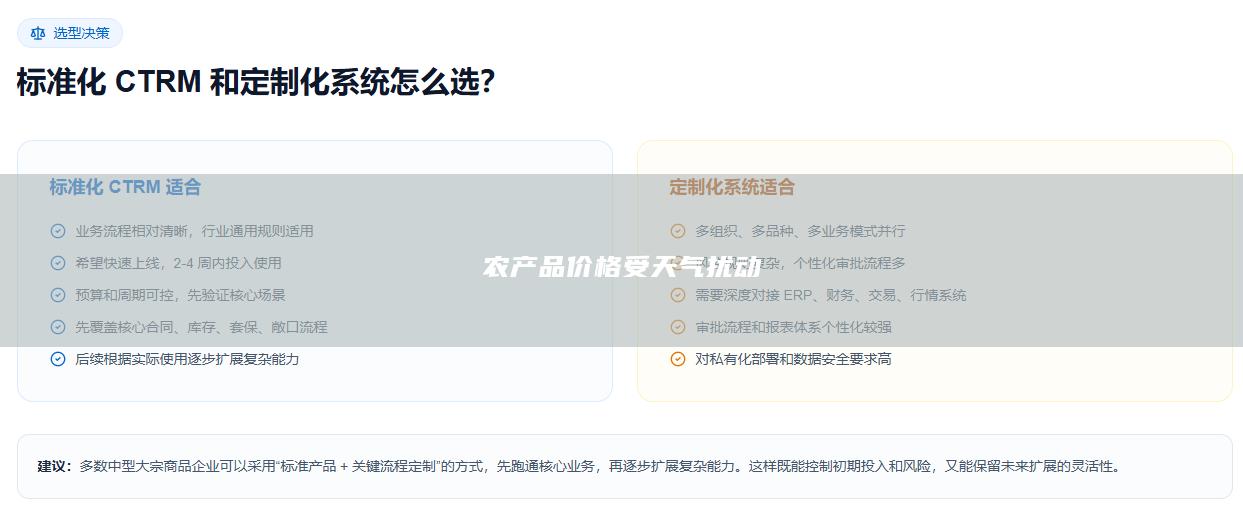This screenshot has height=521, width=1243.
Task: Select text 先覆盖核心合同、库存、套保、敞口流程
Action: click(x=202, y=327)
